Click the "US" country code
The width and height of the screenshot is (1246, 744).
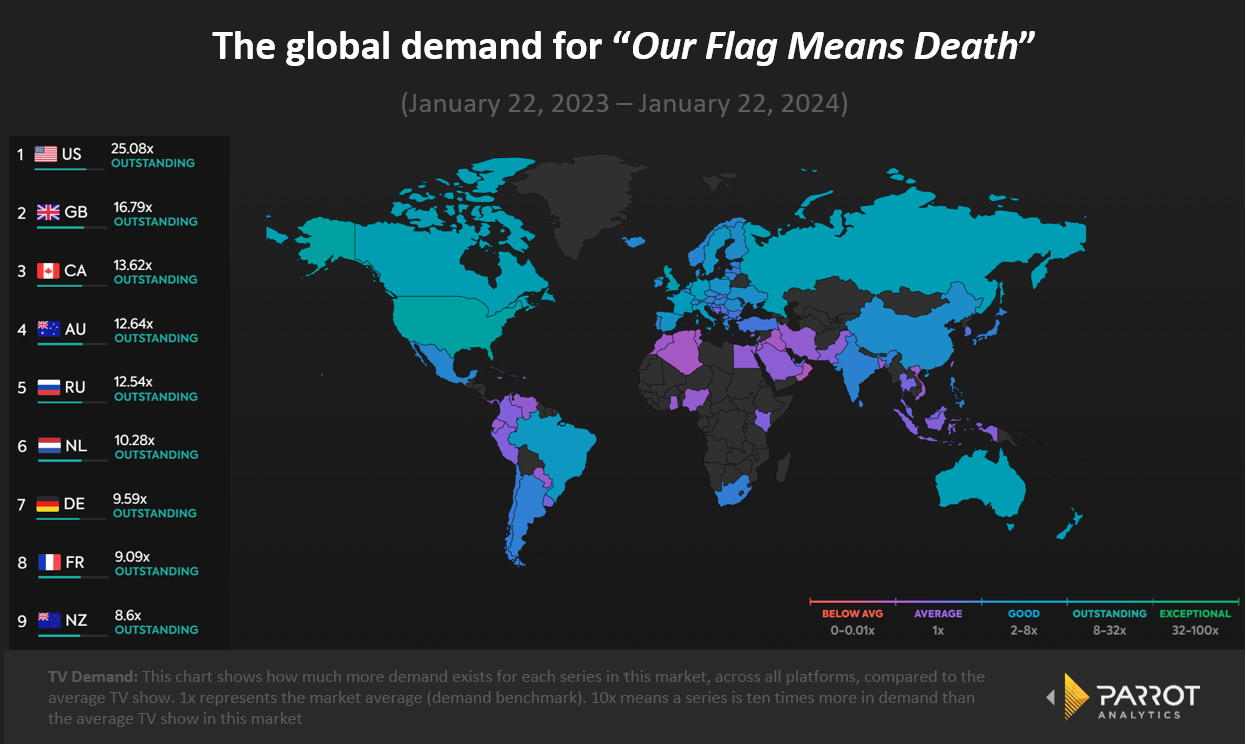point(72,154)
